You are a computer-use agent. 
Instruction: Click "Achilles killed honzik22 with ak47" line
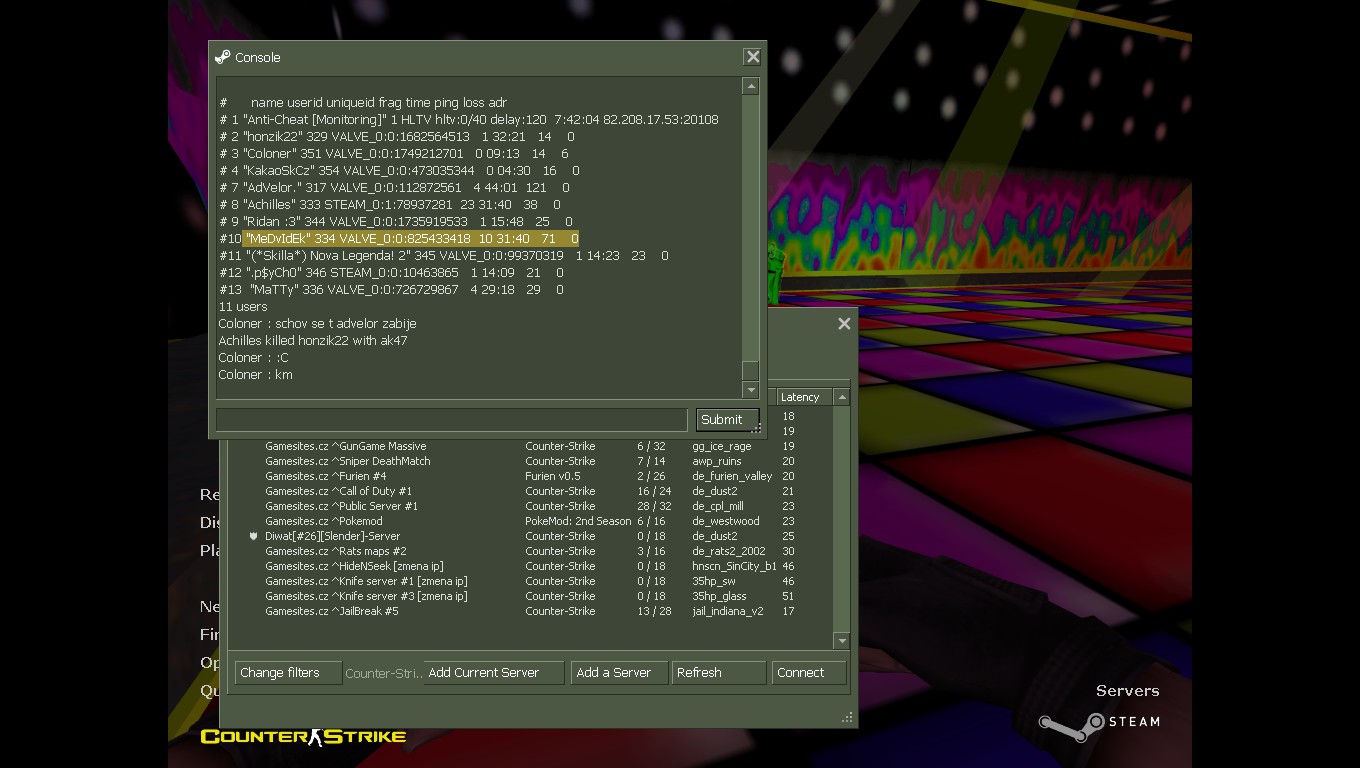tap(313, 340)
